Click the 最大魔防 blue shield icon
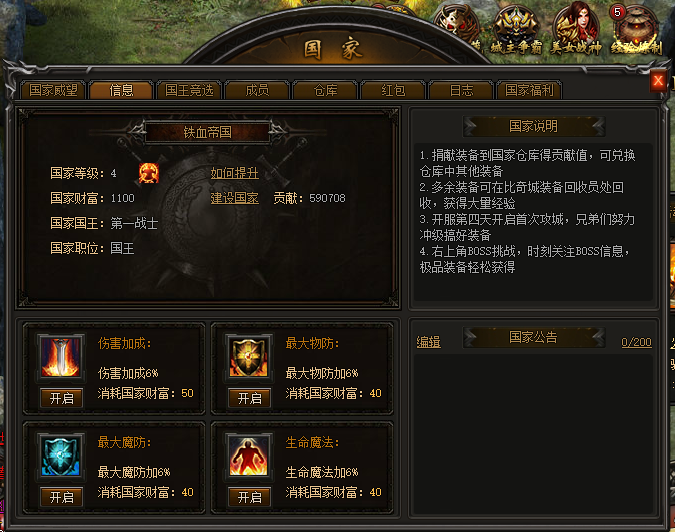675x532 pixels. click(x=61, y=456)
